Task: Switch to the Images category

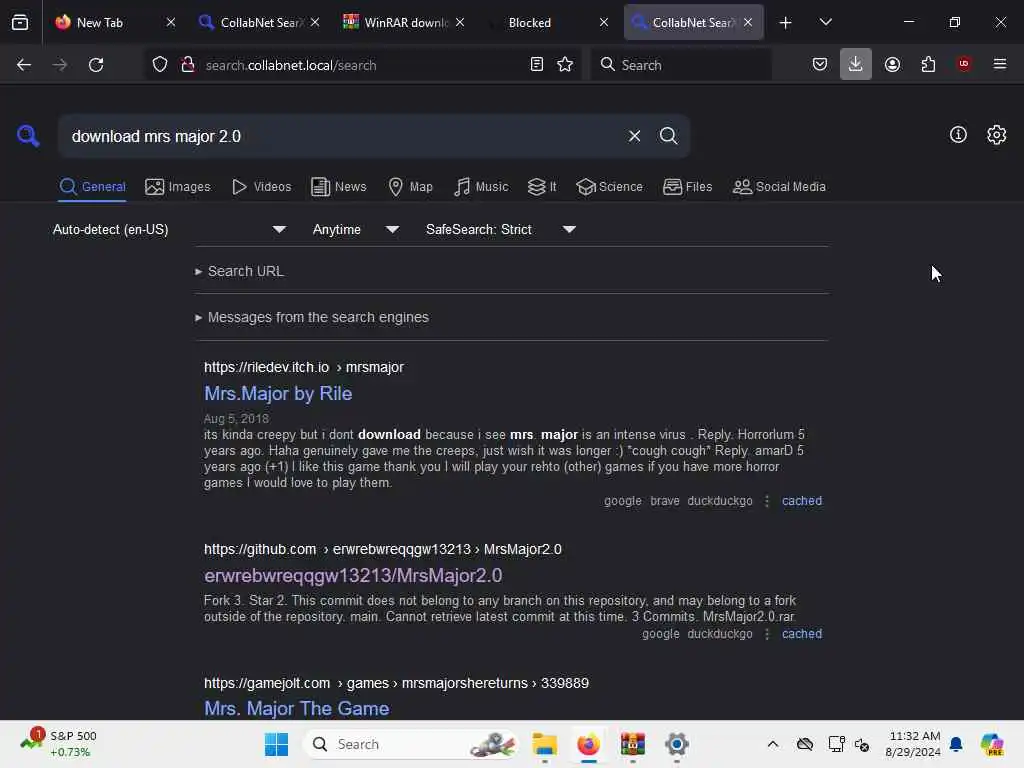Action: 178,187
